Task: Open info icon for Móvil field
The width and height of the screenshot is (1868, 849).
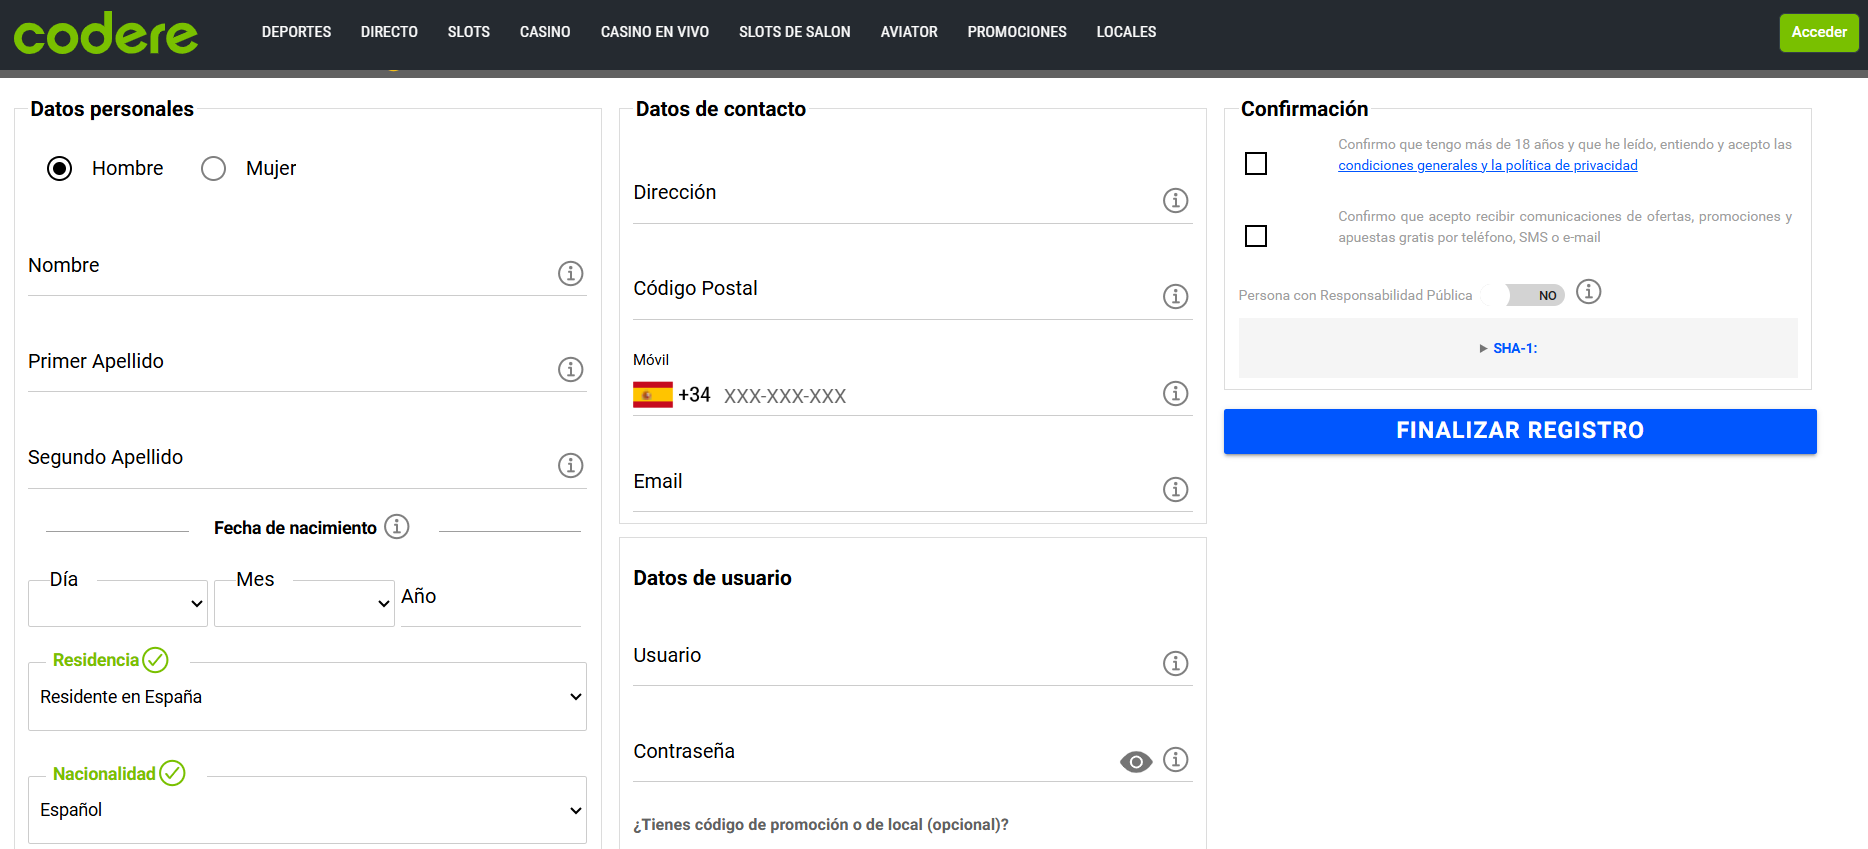Action: coord(1175,393)
